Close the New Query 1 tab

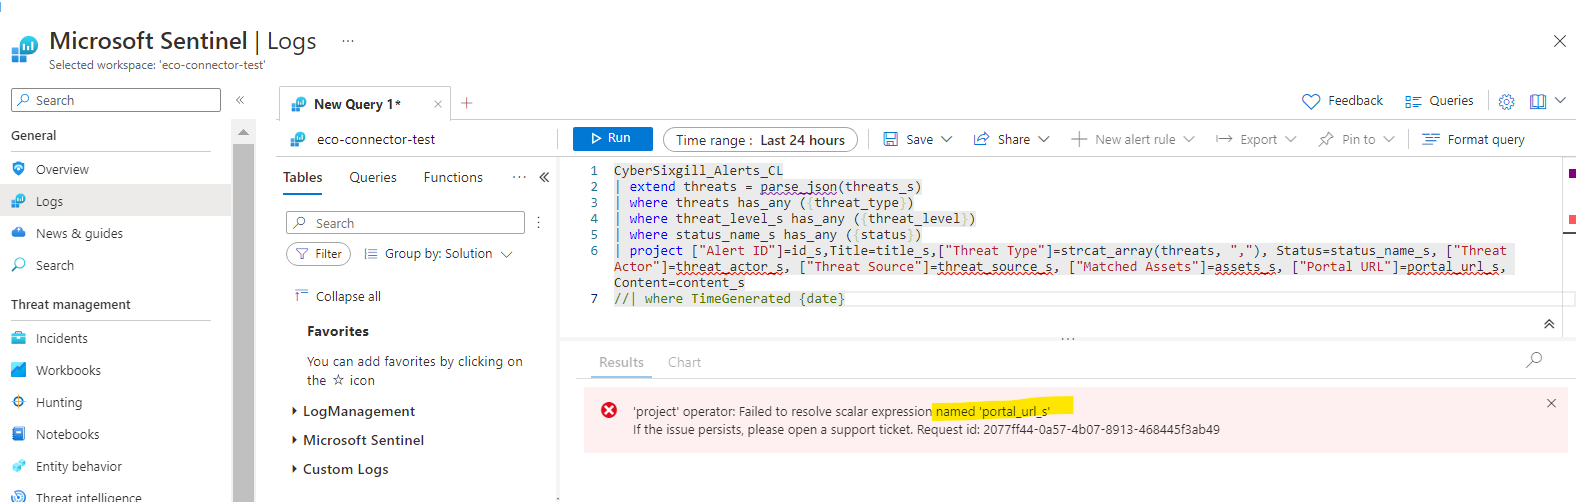pos(438,104)
